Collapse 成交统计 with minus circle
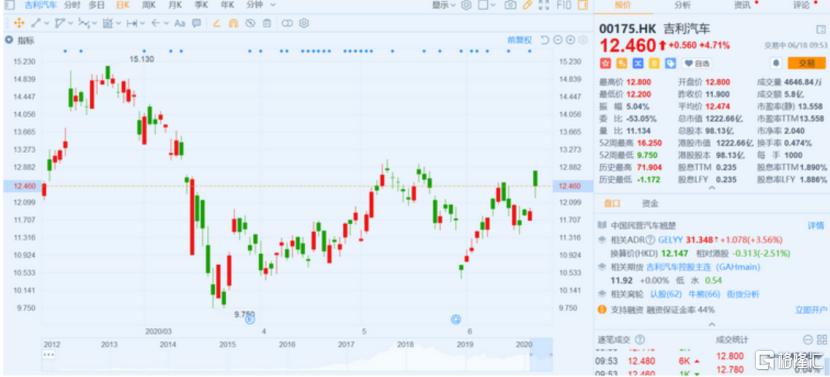Screen dimensions: 830x377 pyautogui.click(x=807, y=339)
